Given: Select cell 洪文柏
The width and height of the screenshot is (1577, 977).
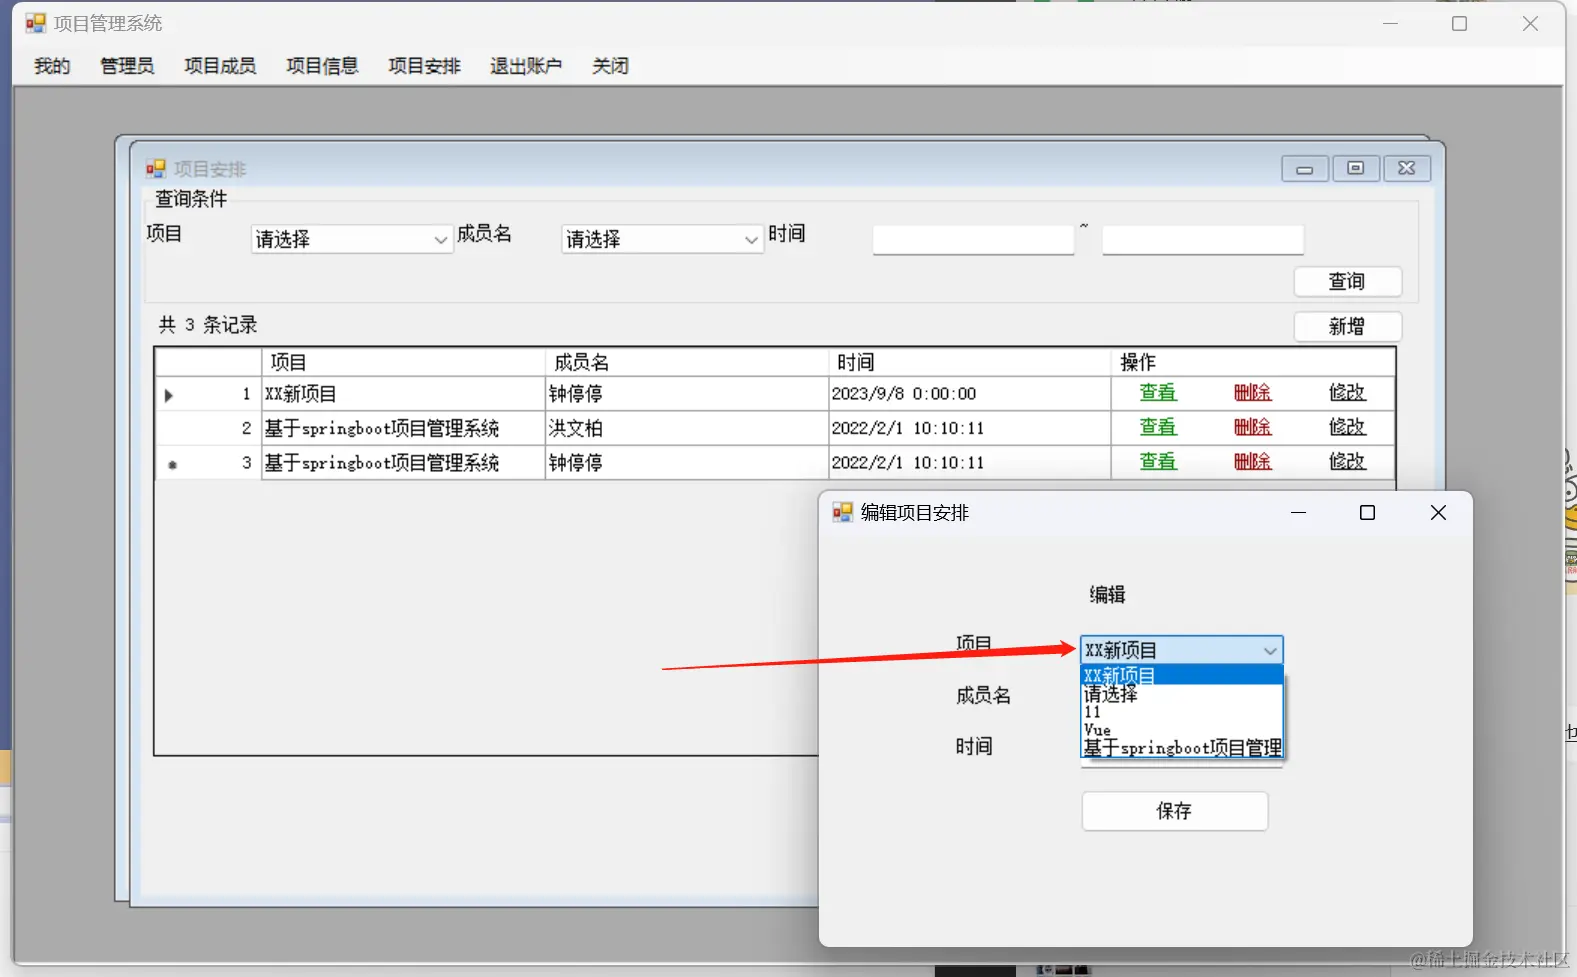Looking at the screenshot, I should pyautogui.click(x=687, y=428).
